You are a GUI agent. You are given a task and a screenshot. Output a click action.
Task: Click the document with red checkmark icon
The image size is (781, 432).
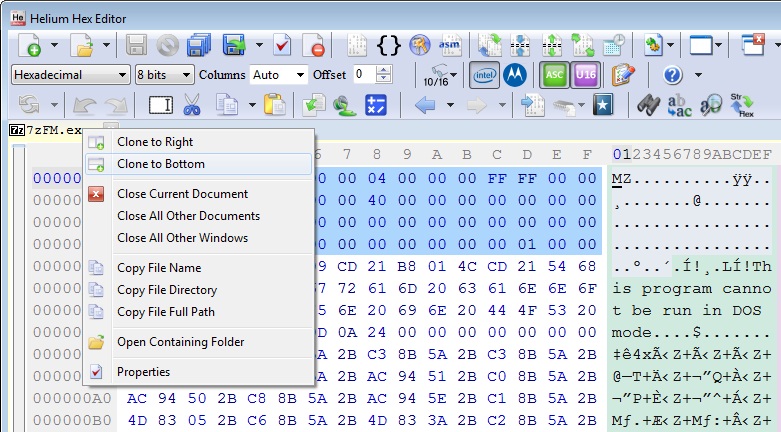click(x=282, y=45)
